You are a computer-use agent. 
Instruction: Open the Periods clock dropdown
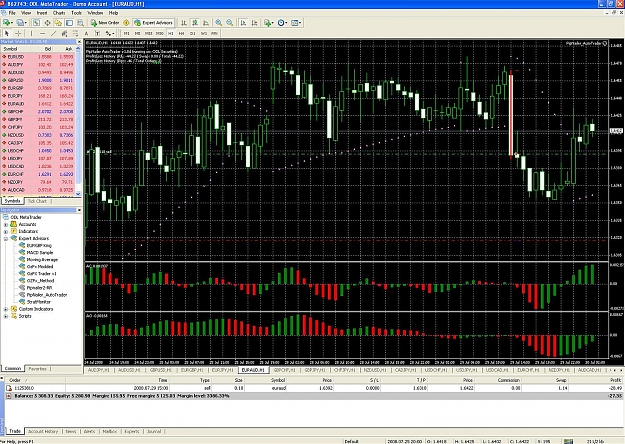282,23
